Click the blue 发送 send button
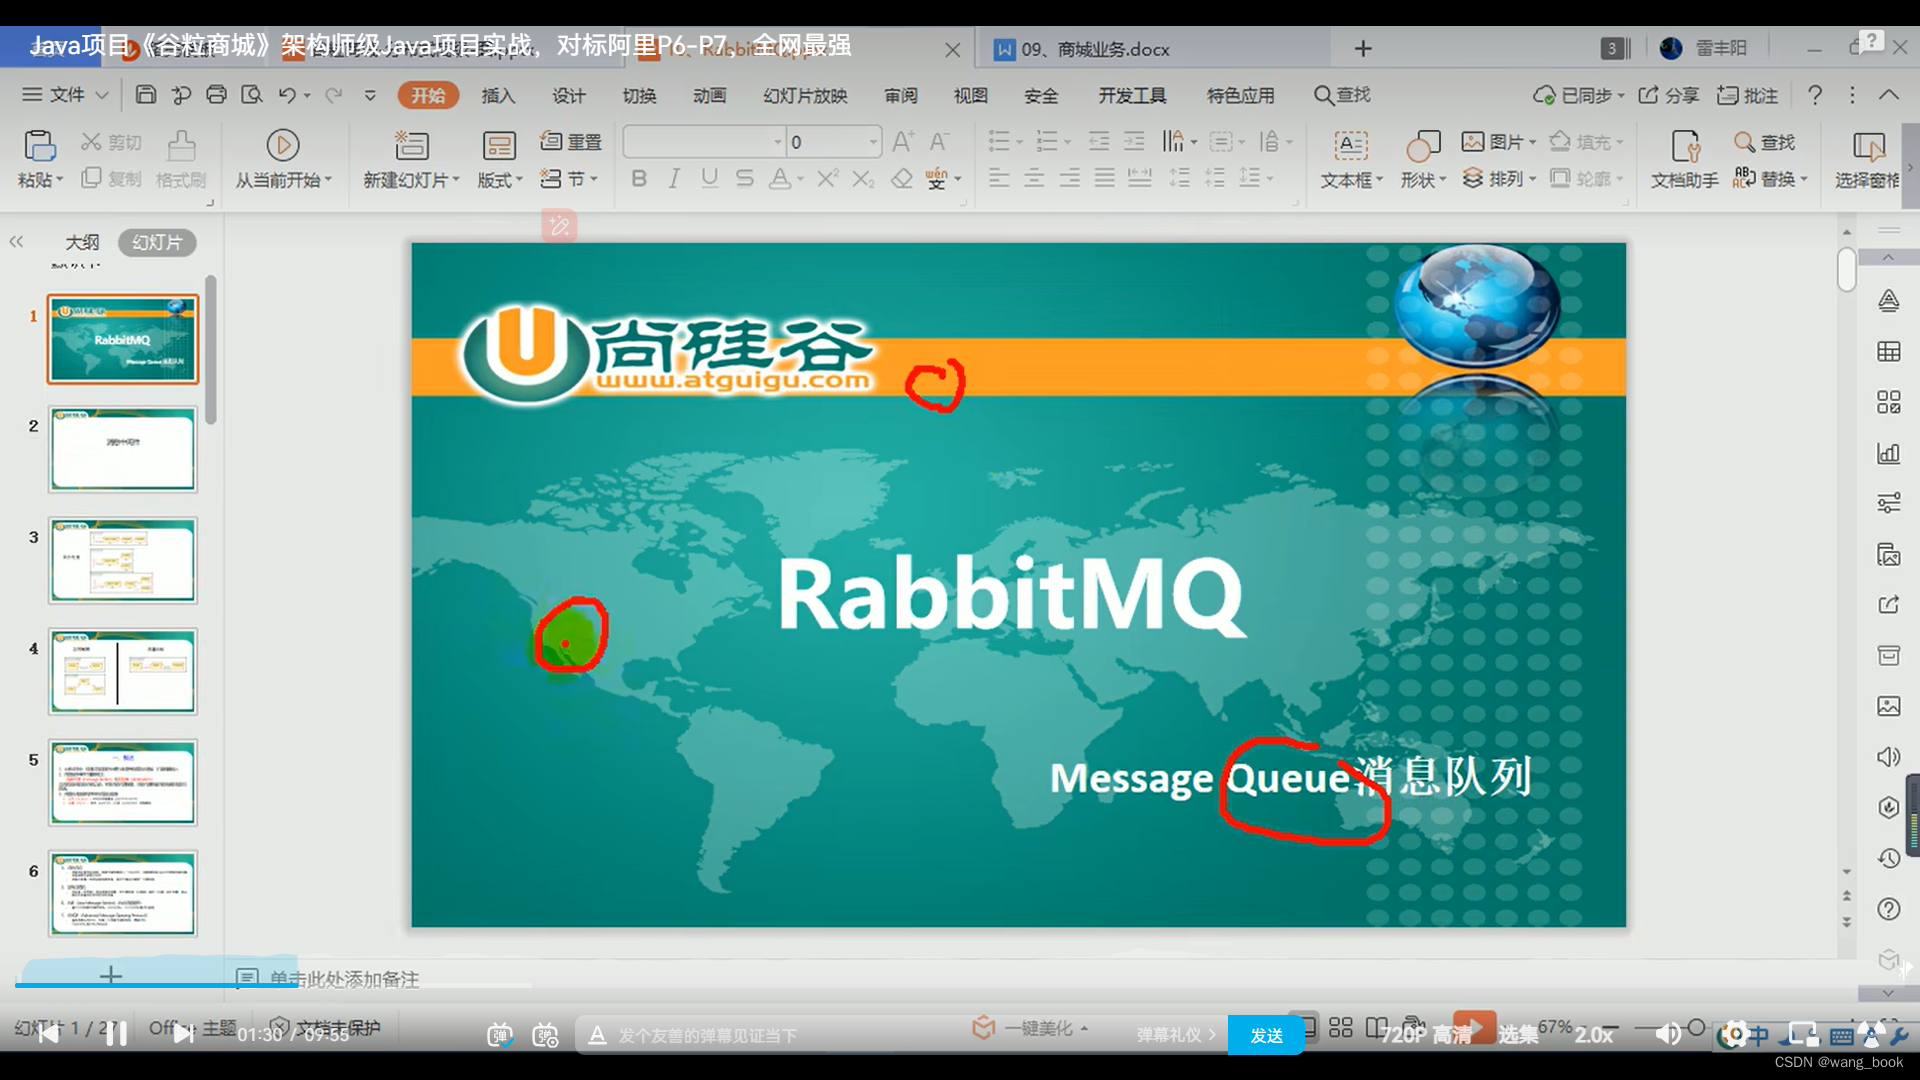 click(x=1266, y=1035)
